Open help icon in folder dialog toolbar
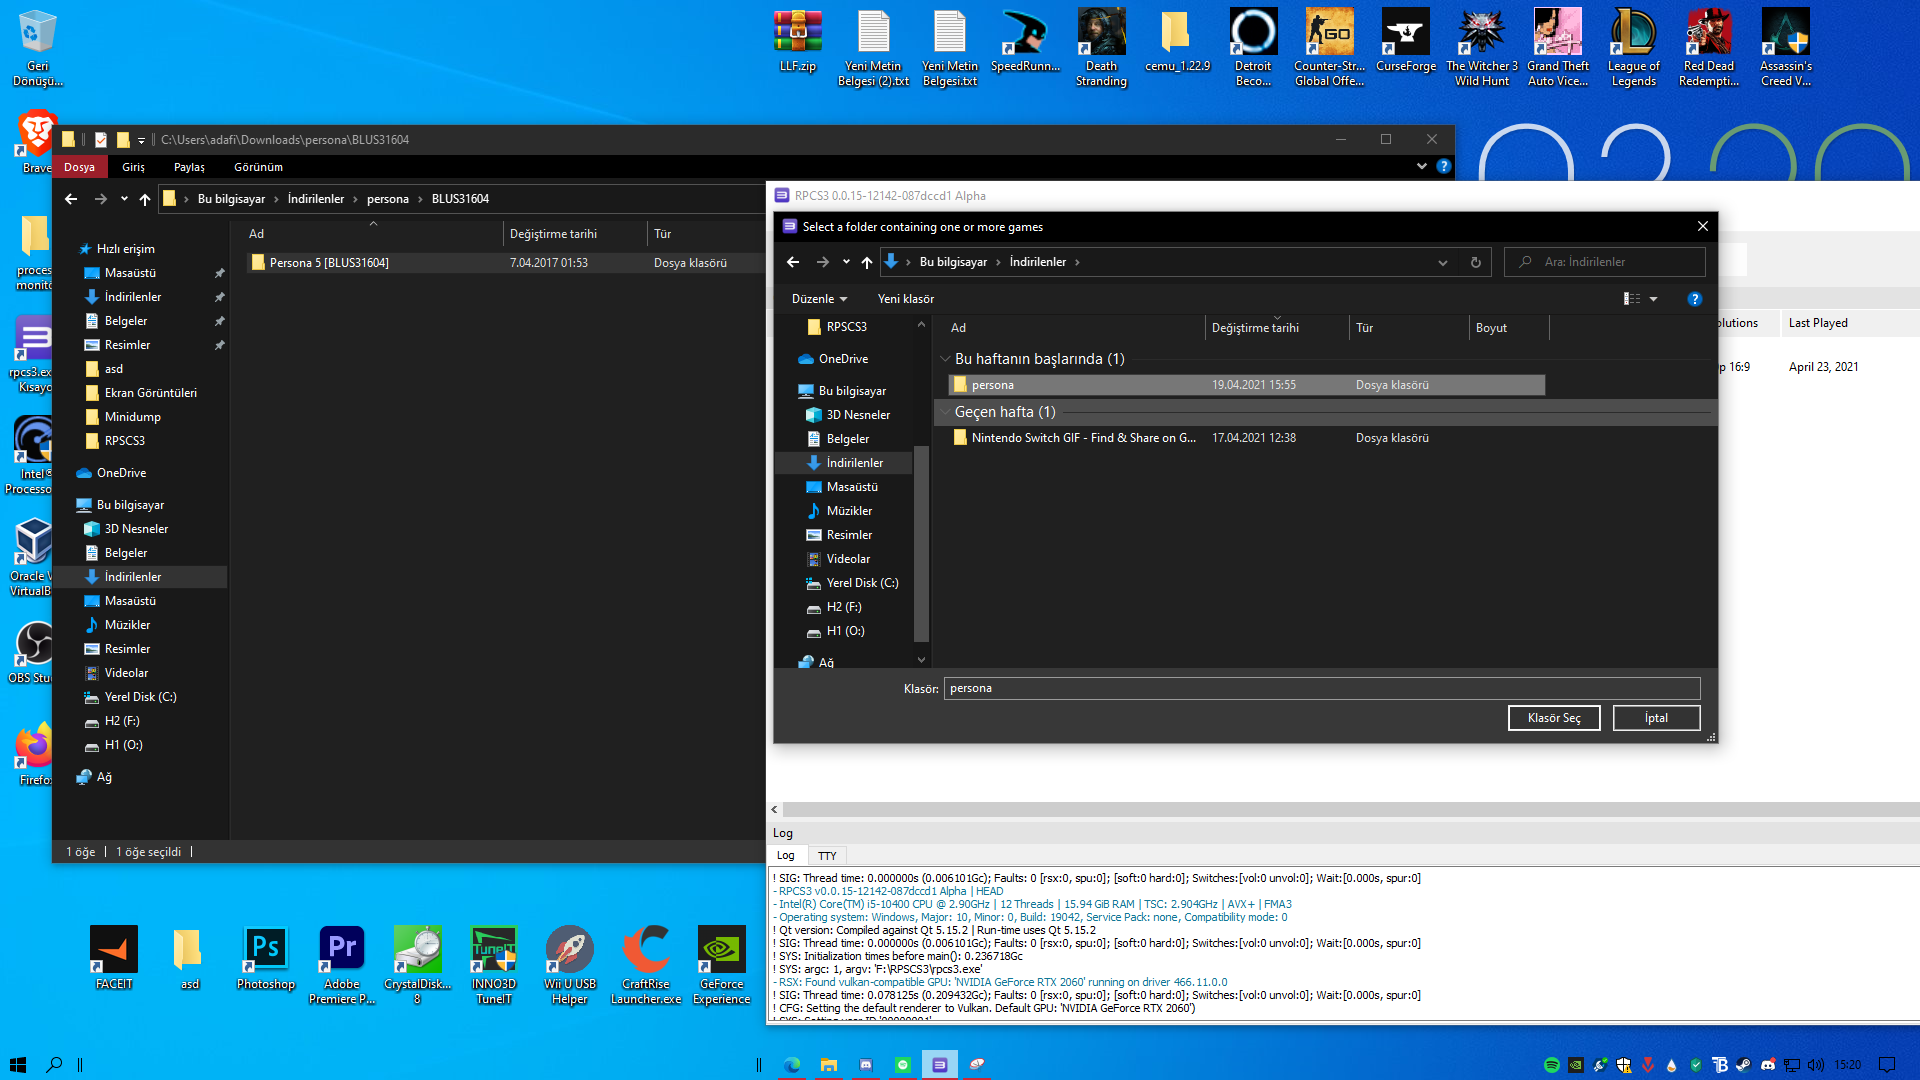Viewport: 1920px width, 1080px height. 1694,299
